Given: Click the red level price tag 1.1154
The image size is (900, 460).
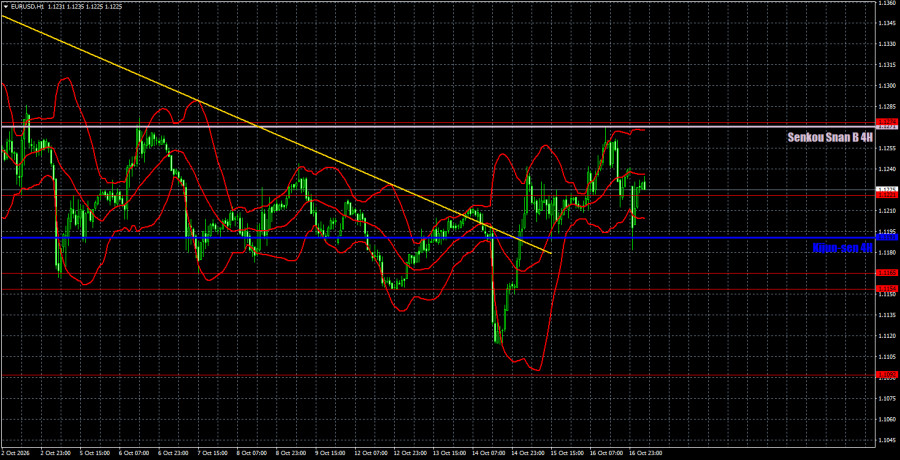Looking at the screenshot, I should coord(886,289).
